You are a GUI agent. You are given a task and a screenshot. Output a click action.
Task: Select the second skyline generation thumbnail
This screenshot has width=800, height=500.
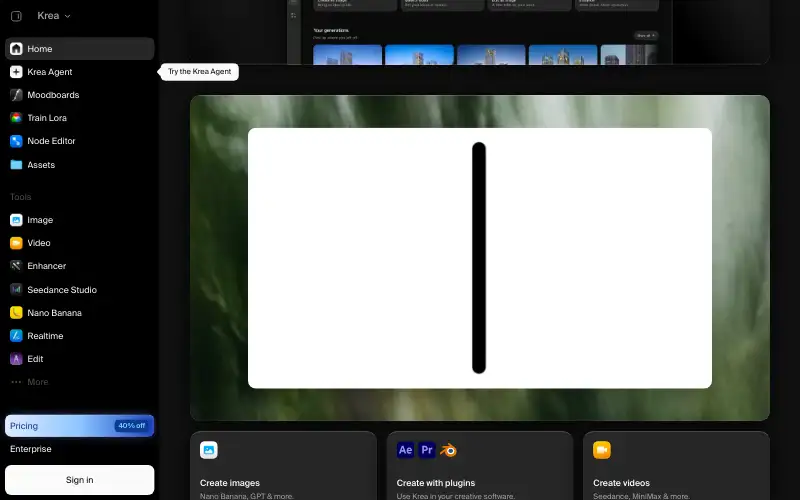(419, 55)
